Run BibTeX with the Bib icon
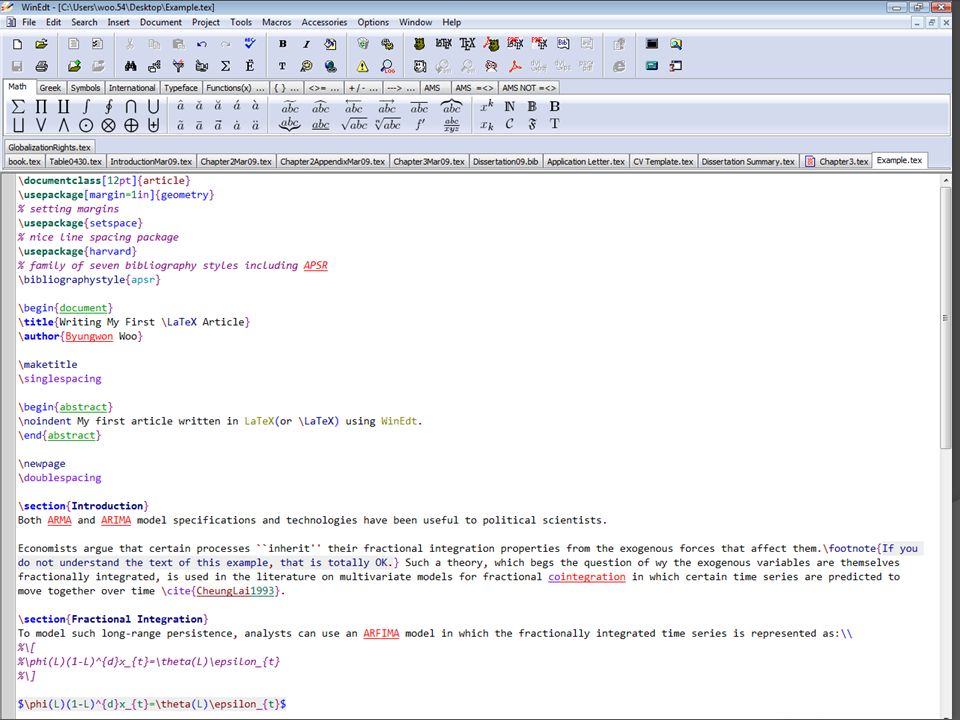The width and height of the screenshot is (960, 720). point(563,44)
